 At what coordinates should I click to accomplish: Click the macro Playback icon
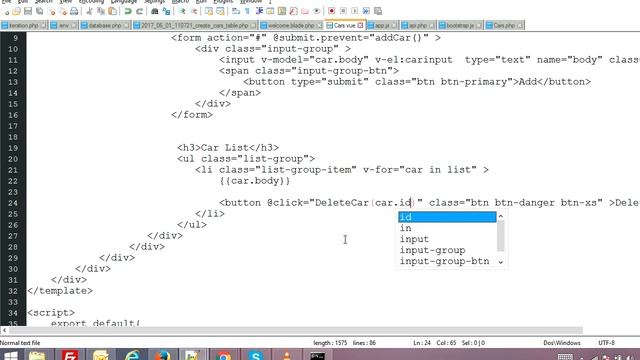click(x=354, y=11)
